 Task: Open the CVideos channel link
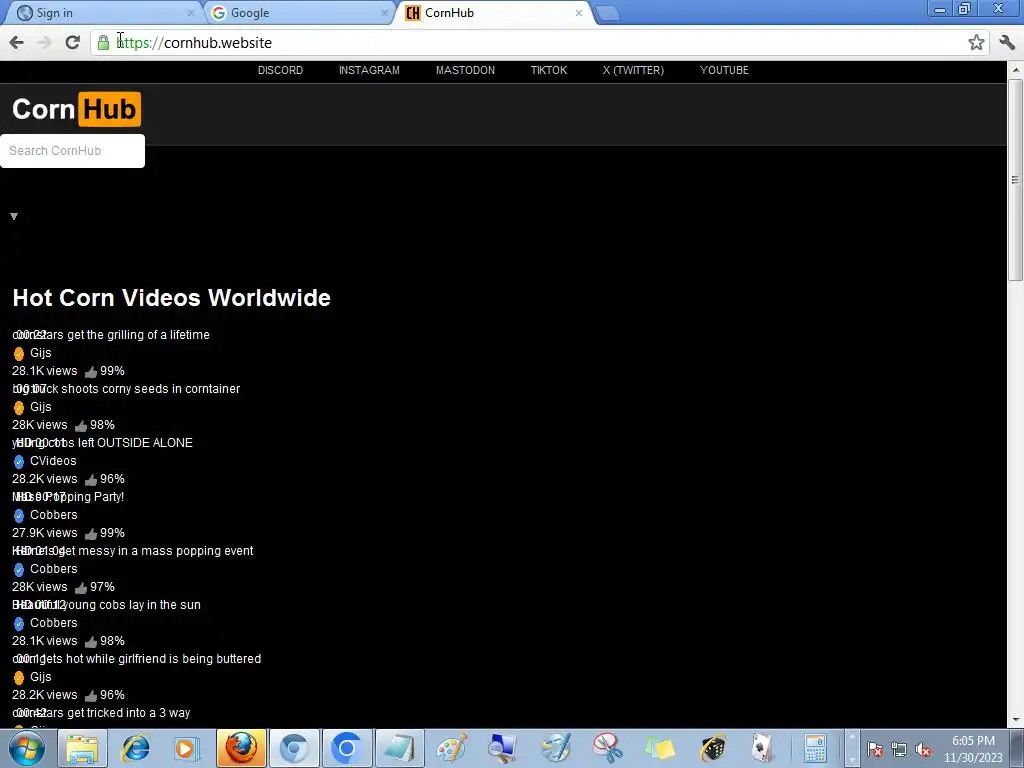(53, 461)
